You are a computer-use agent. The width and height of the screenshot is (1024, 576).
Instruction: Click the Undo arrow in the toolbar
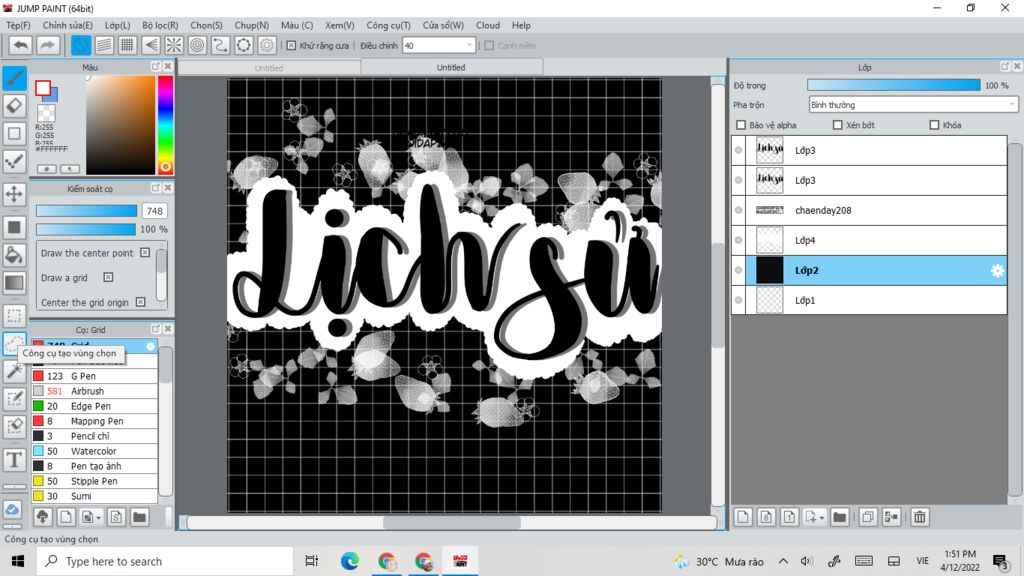(21, 45)
